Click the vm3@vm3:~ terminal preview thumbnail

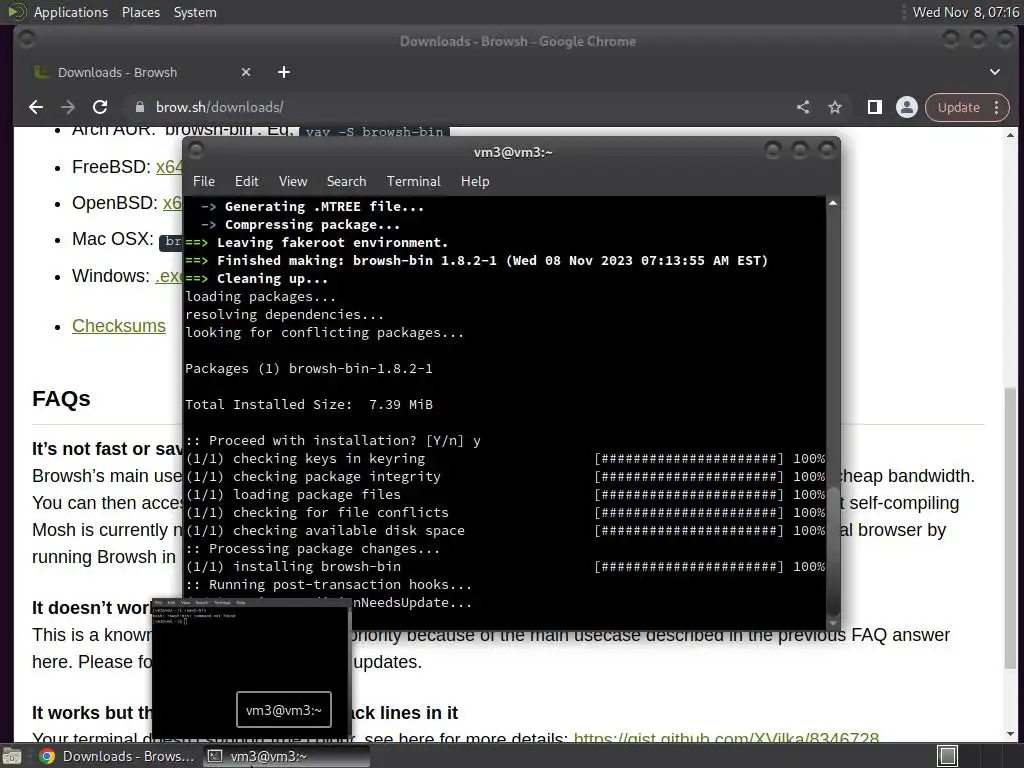[x=251, y=668]
